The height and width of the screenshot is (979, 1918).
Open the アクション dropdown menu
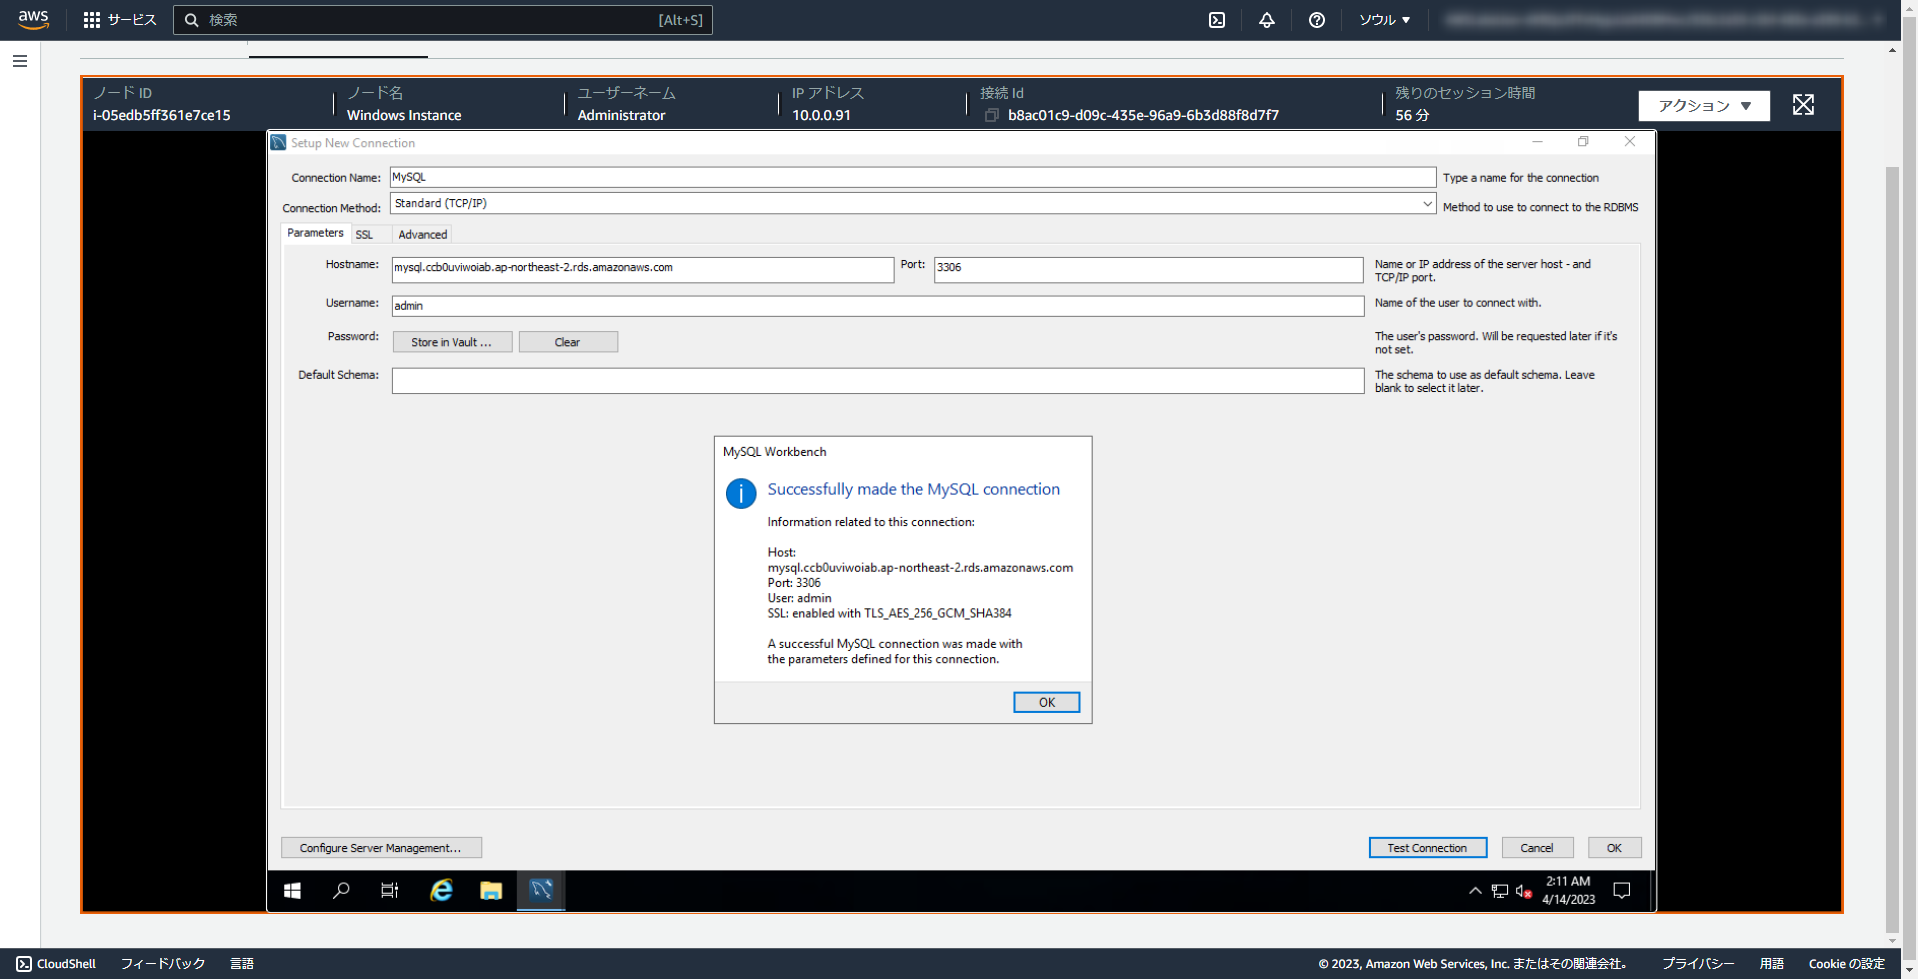point(1703,105)
